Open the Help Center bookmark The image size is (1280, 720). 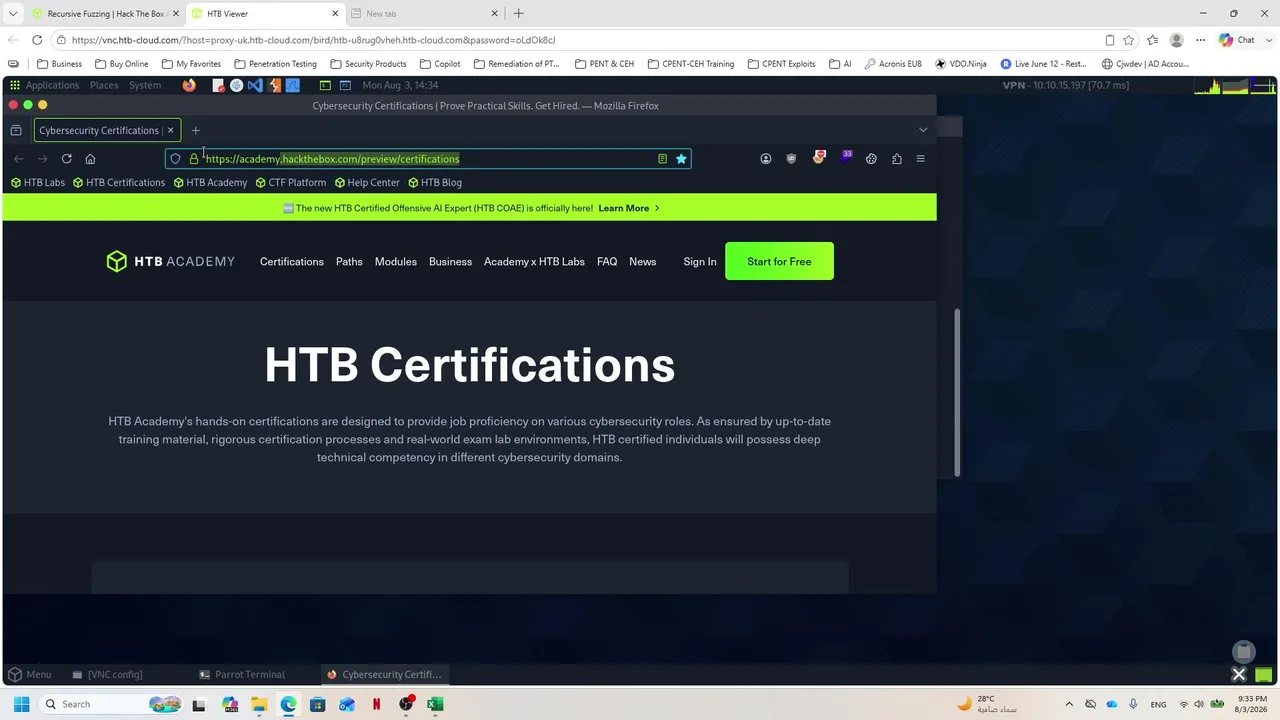pos(367,183)
